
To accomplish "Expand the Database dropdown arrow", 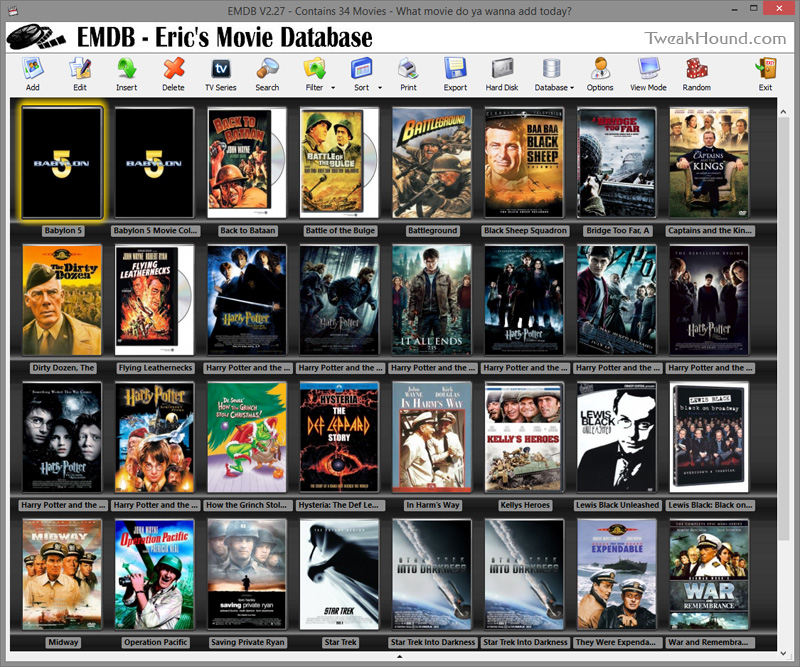I will click(x=572, y=88).
